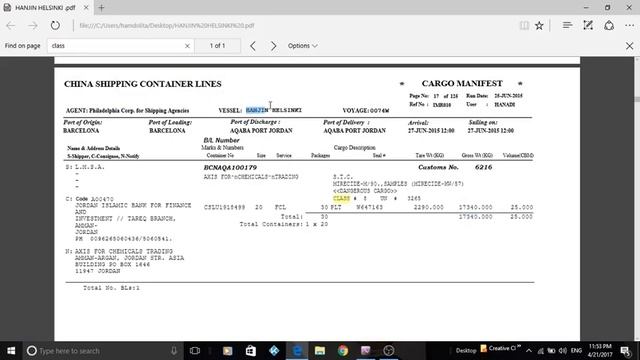Expand the find Options dropdown
The image size is (640, 360).
pyautogui.click(x=302, y=46)
